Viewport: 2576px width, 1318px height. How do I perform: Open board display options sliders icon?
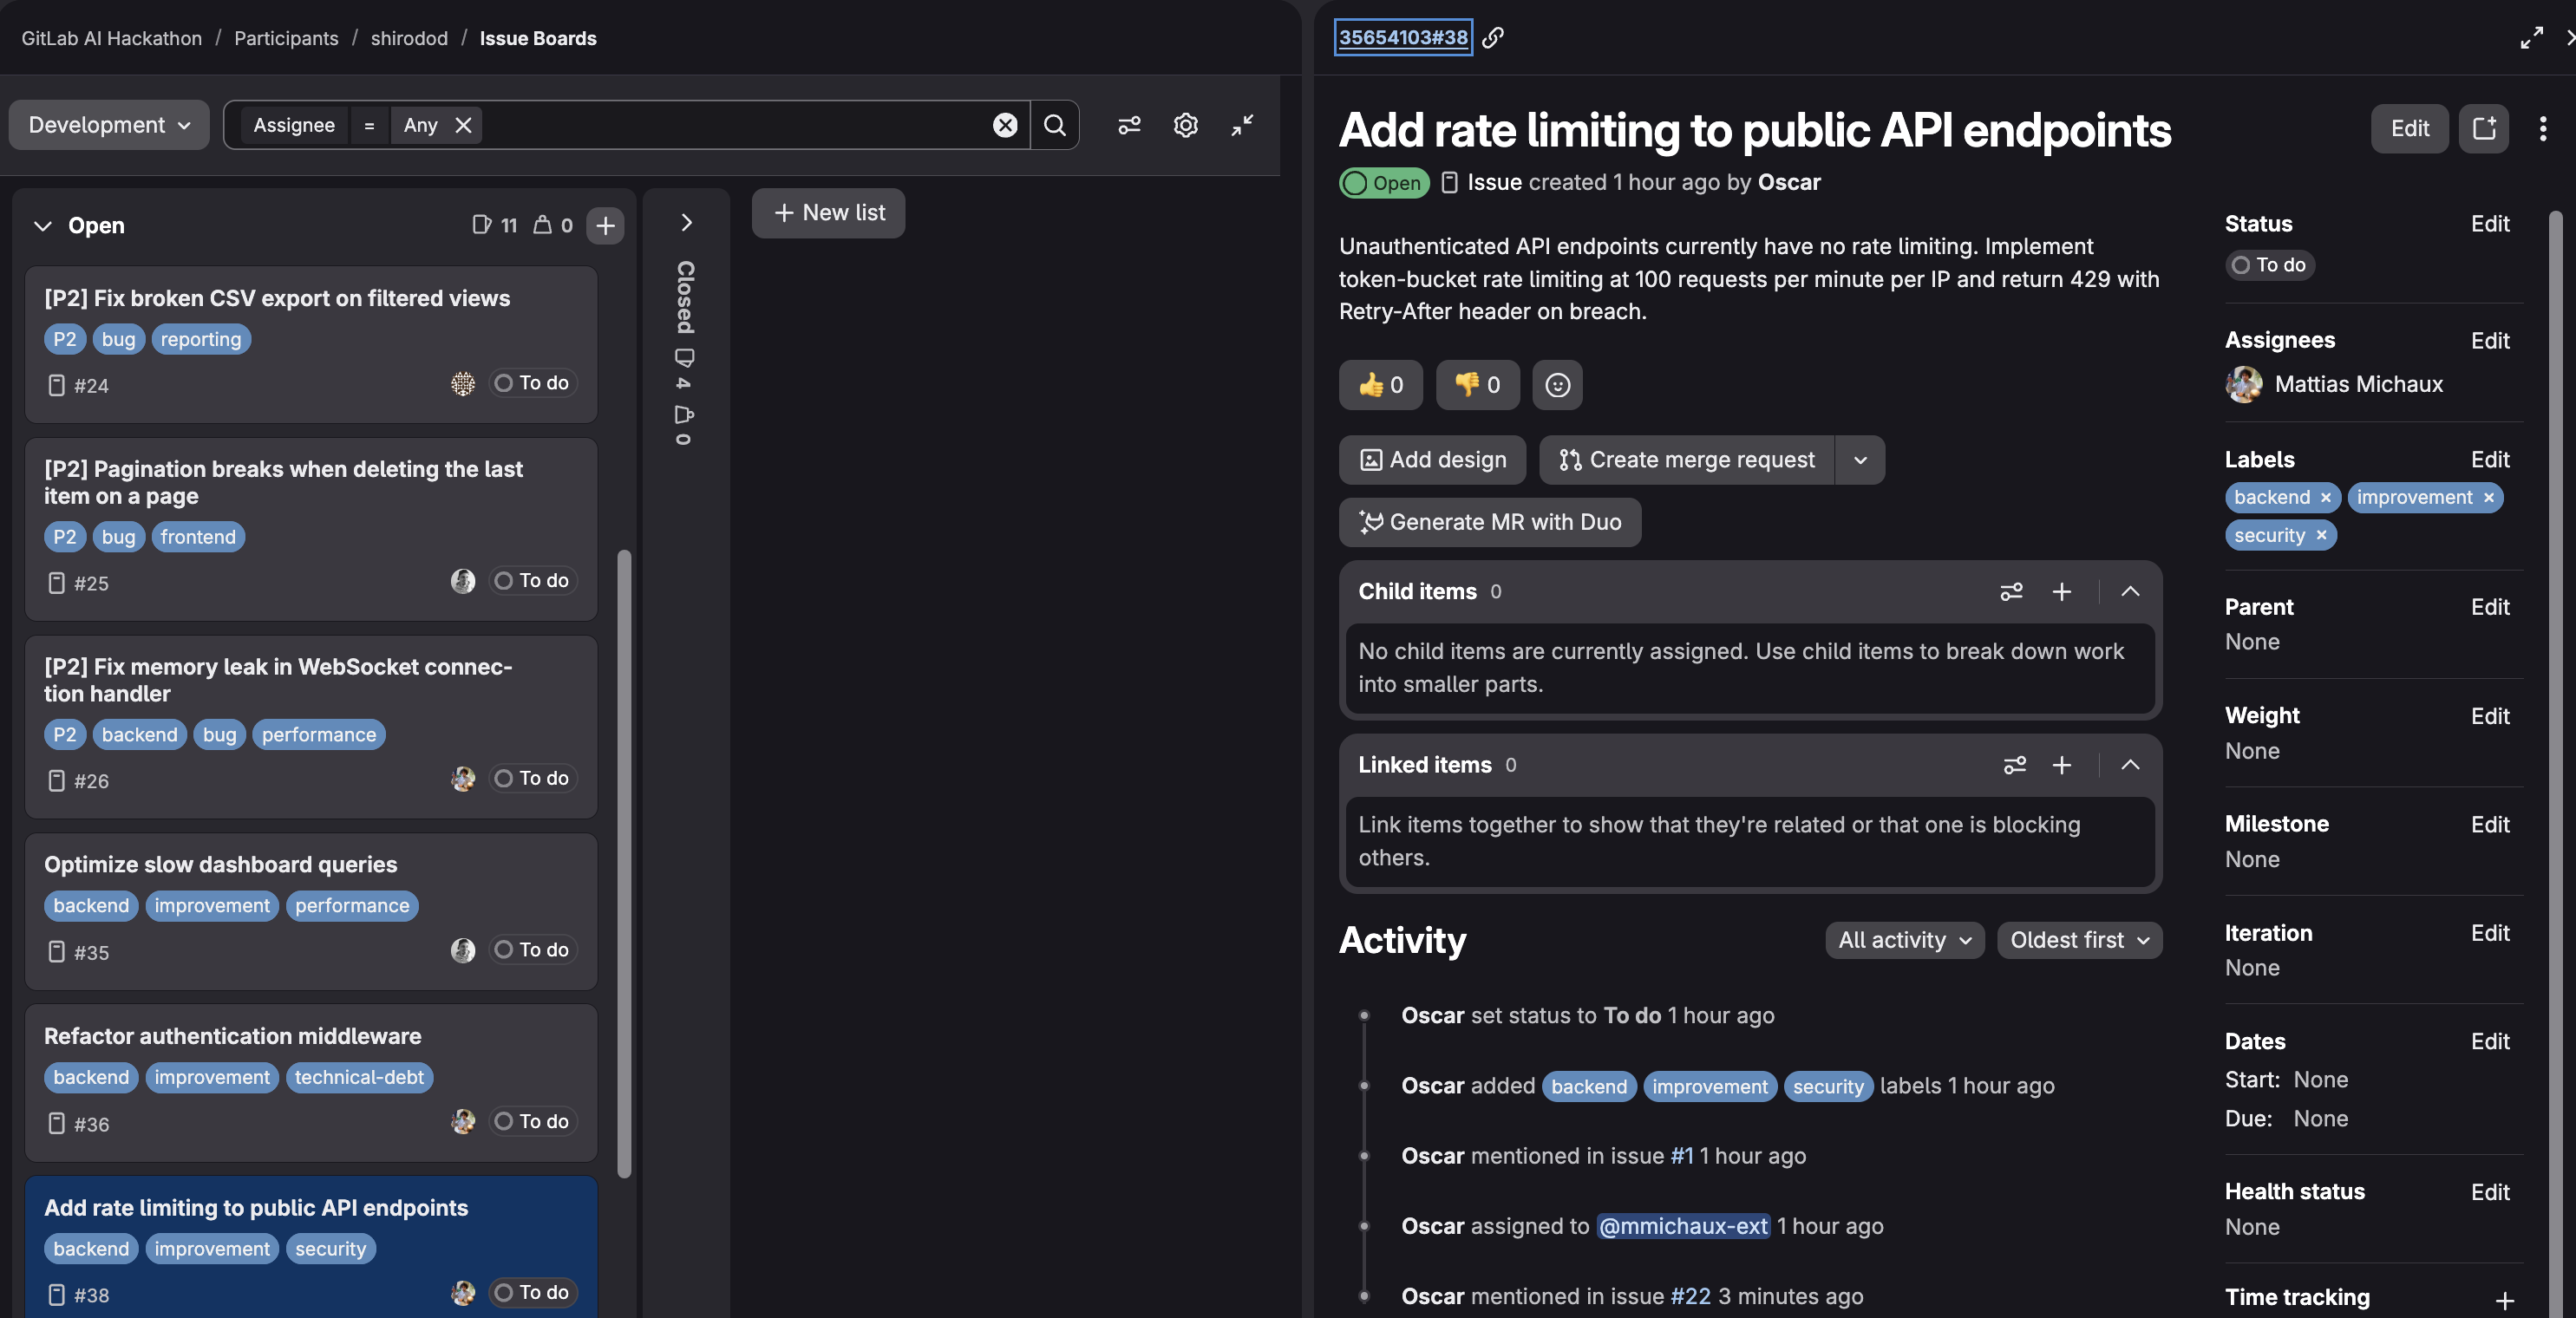tap(1129, 125)
